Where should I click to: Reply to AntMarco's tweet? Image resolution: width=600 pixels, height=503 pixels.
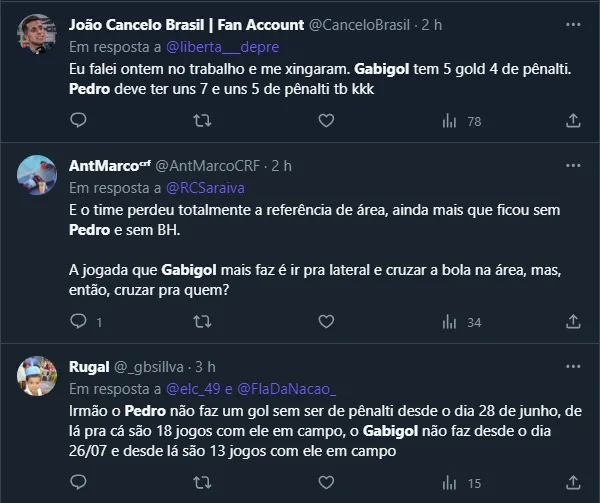tap(80, 322)
